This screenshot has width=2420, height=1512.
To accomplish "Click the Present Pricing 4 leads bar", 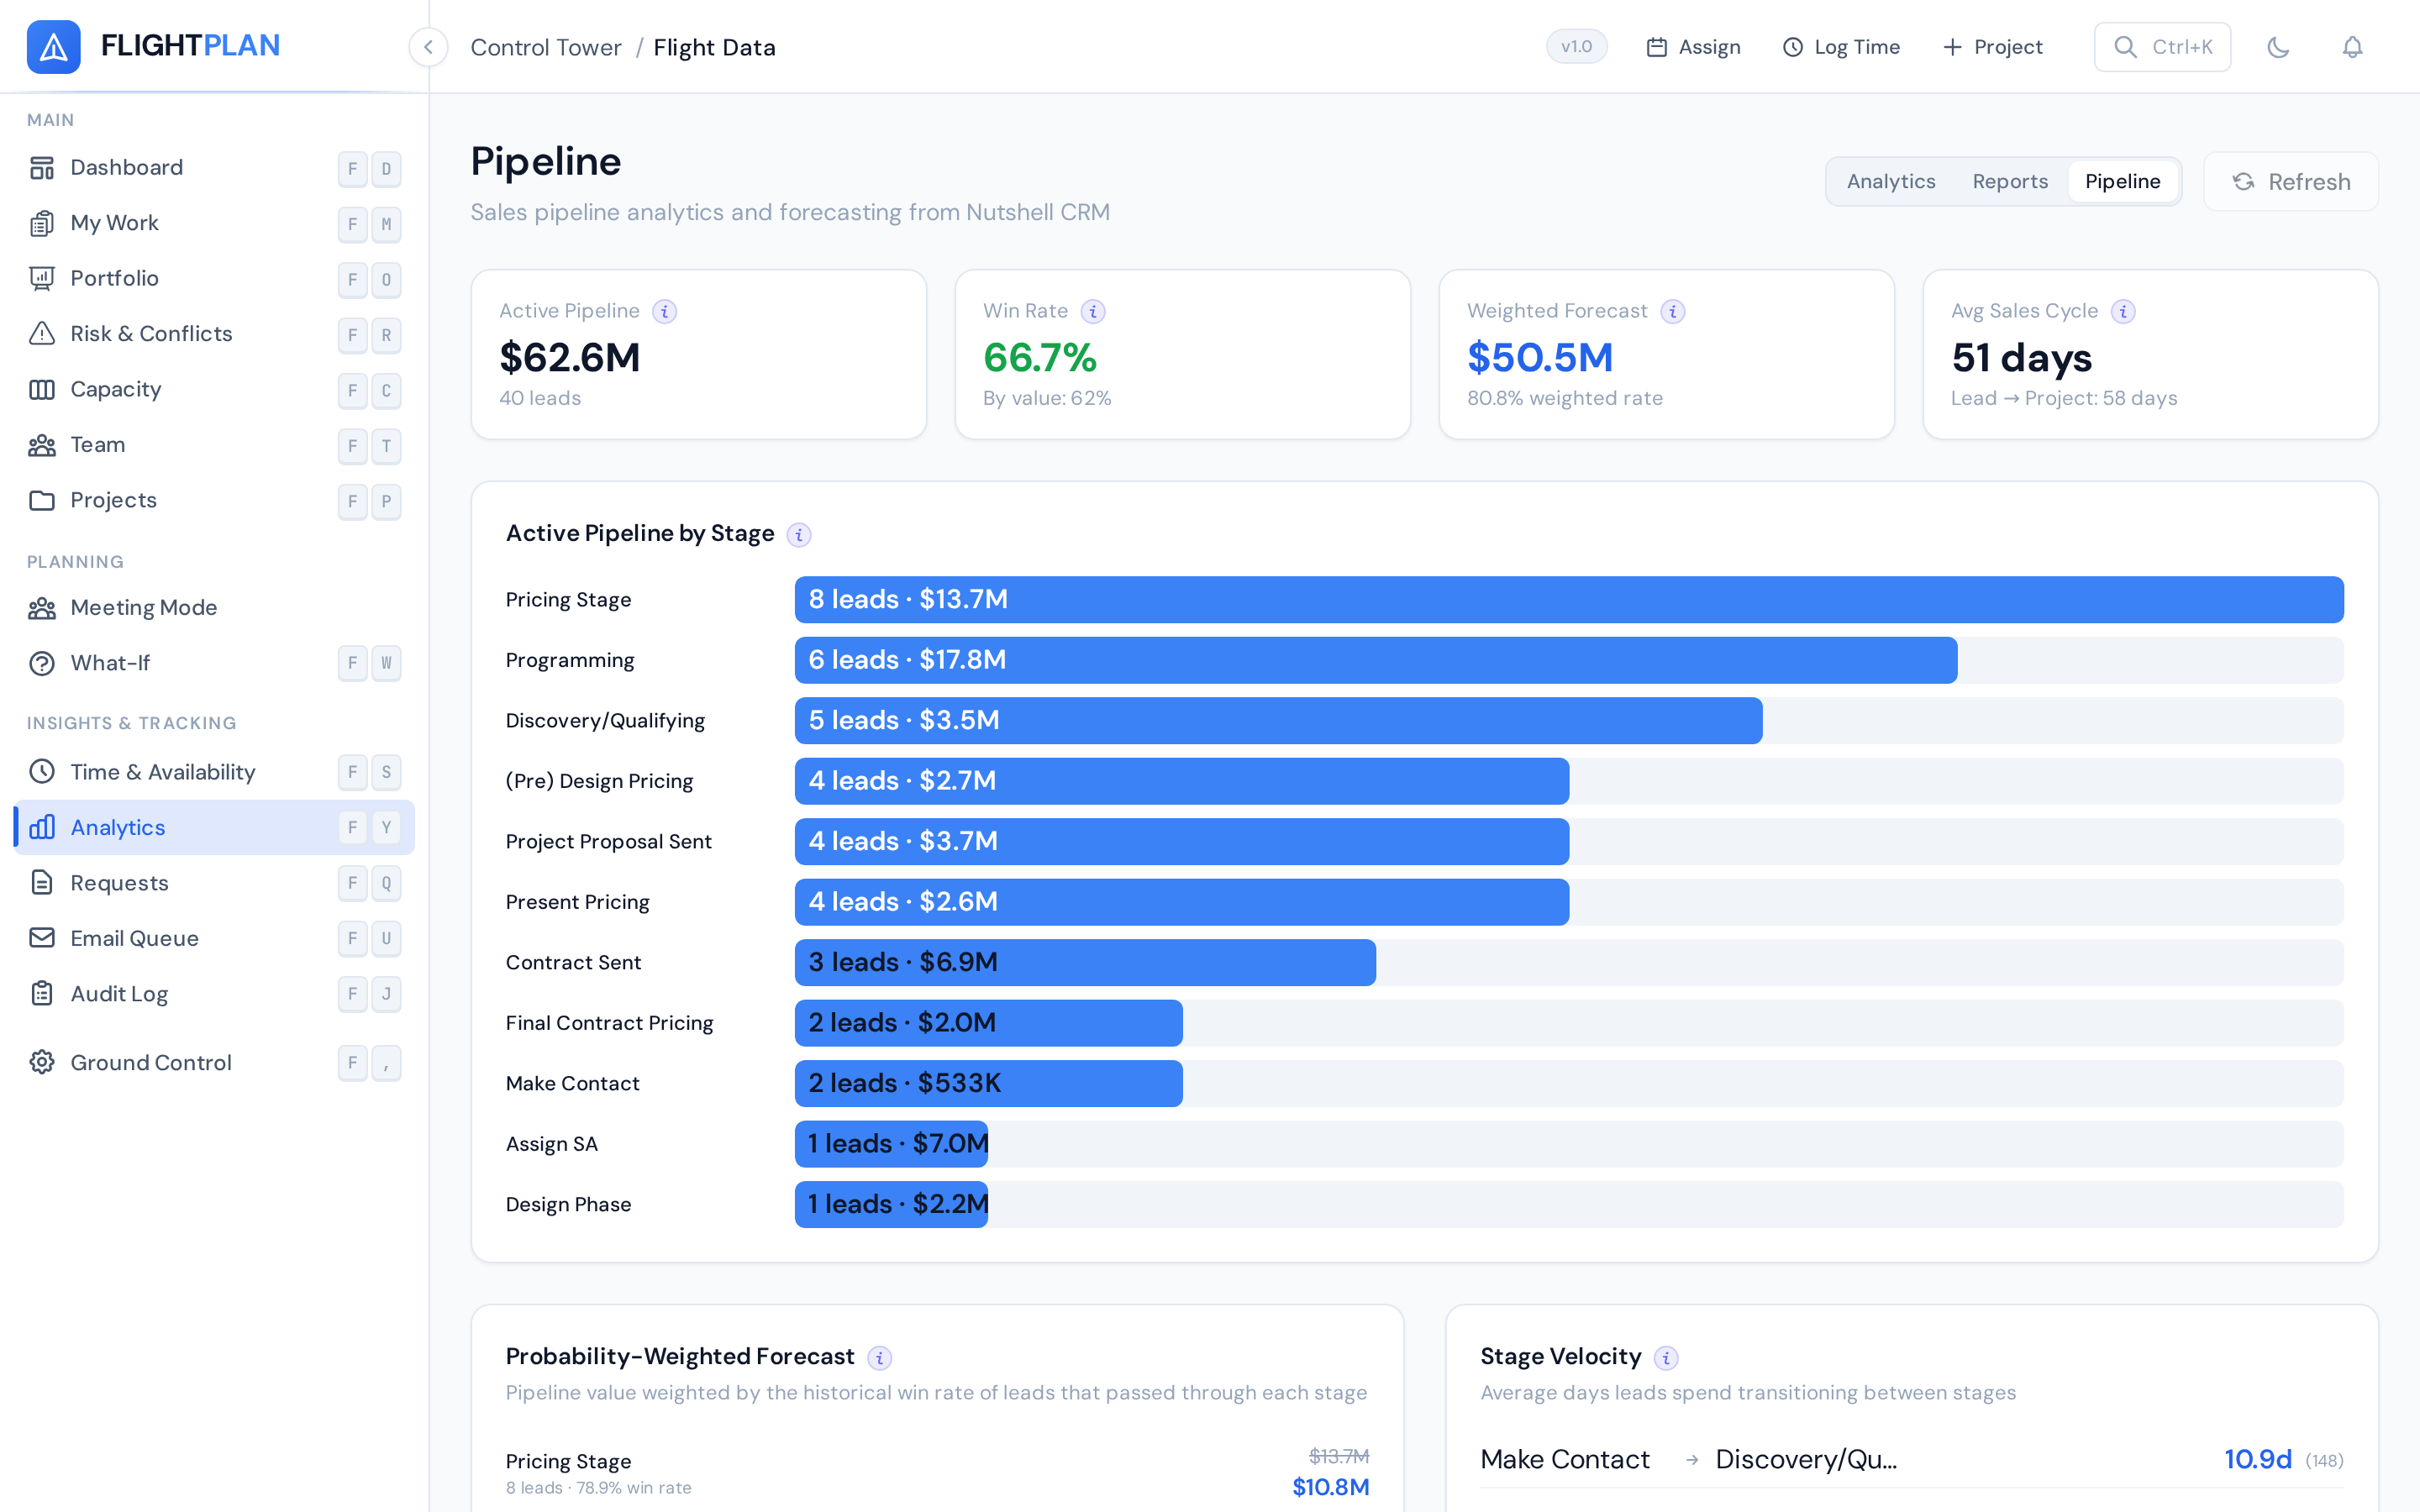I will point(1182,903).
